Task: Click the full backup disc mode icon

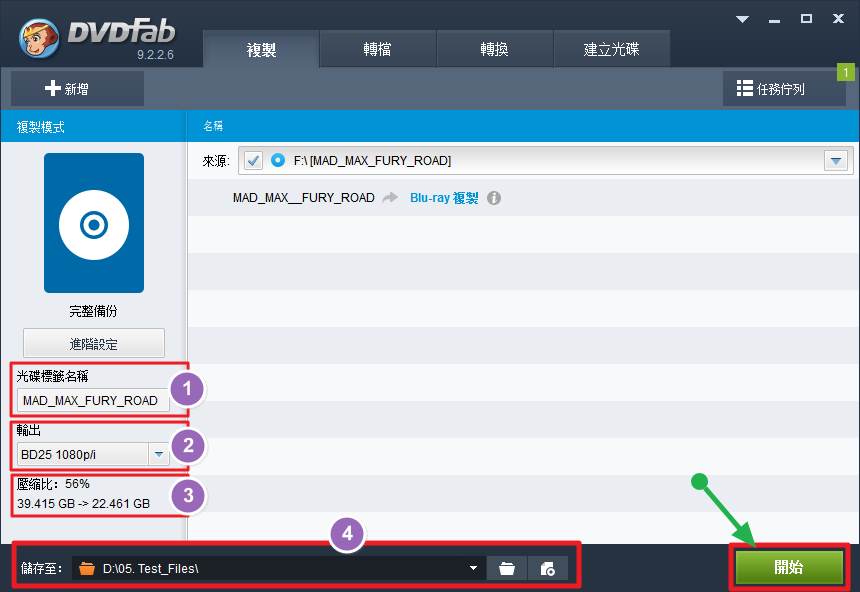Action: coord(93,223)
